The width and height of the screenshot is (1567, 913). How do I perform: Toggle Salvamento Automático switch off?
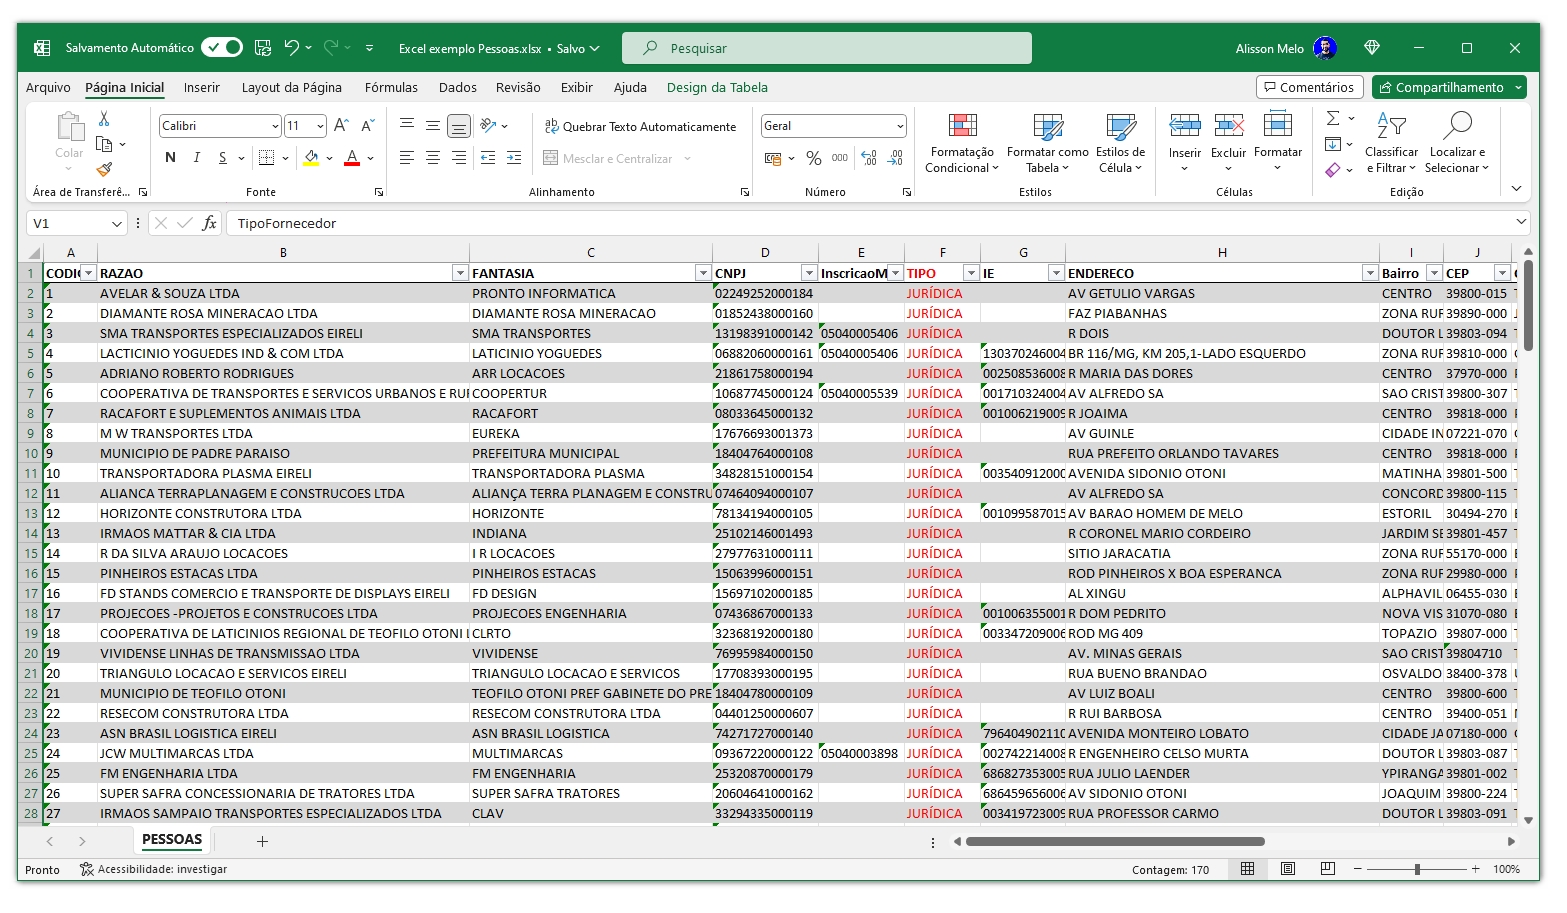pyautogui.click(x=221, y=47)
